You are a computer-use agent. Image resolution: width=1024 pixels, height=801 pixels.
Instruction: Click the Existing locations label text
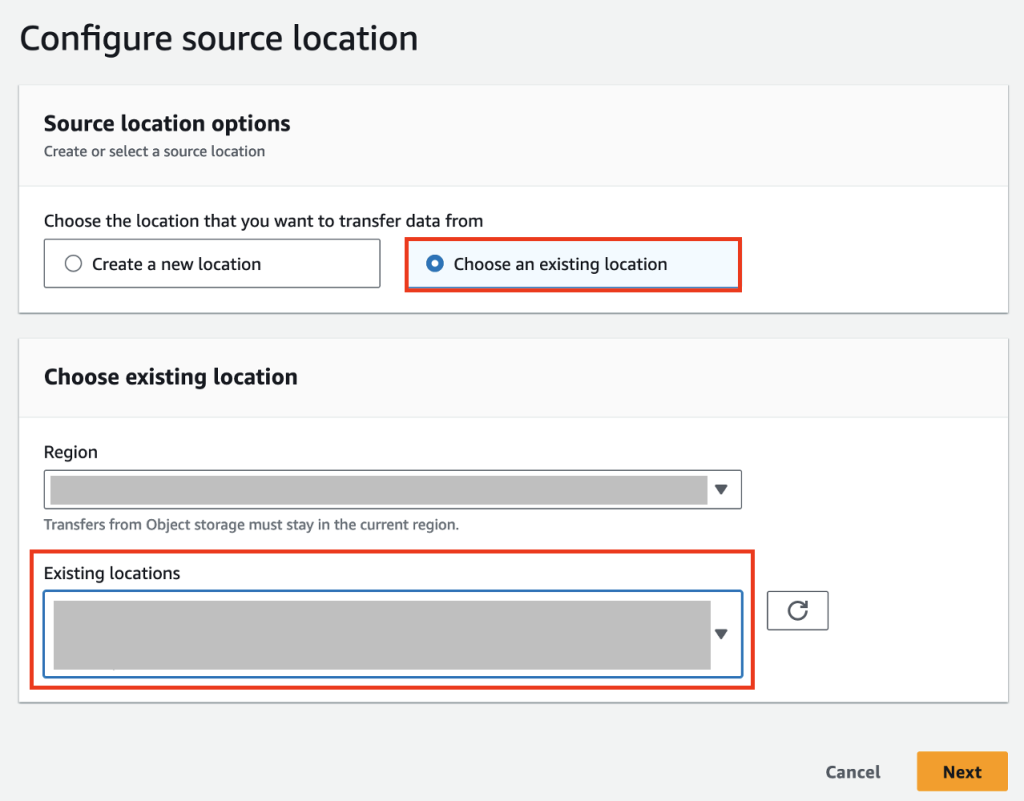point(112,573)
